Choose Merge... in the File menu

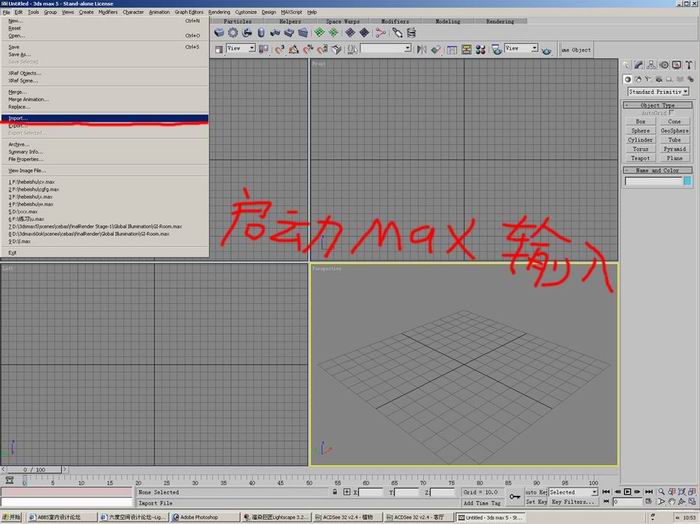point(104,92)
